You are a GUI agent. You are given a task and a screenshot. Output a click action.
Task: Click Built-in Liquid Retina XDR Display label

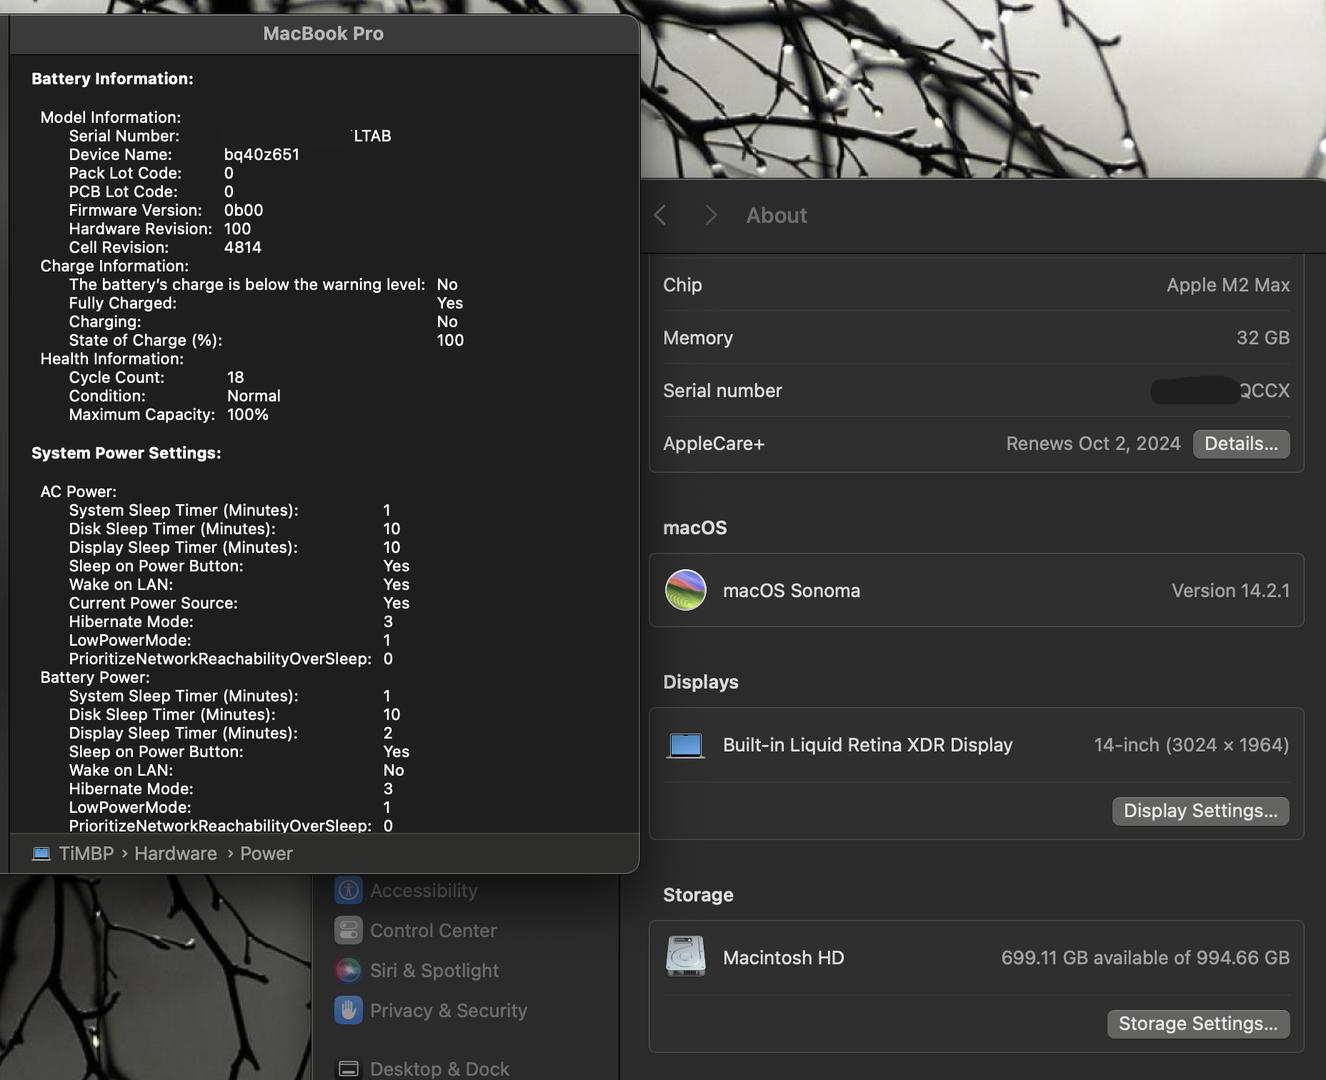click(x=867, y=745)
